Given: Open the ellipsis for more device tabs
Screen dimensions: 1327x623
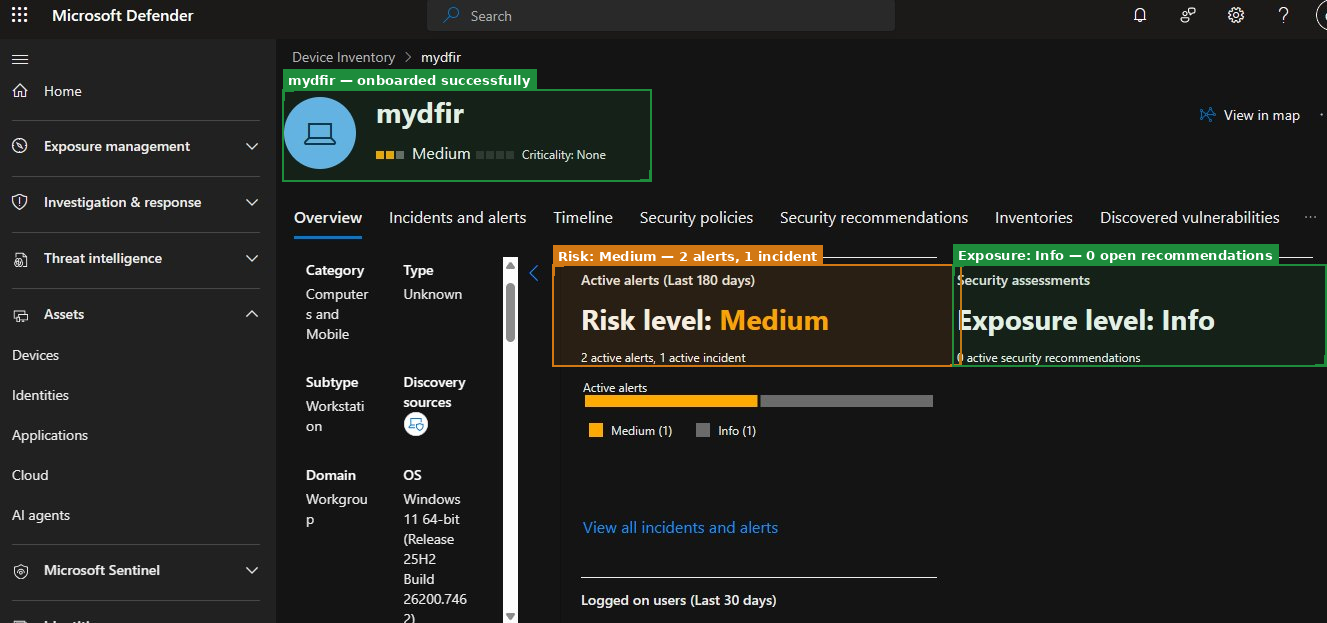Looking at the screenshot, I should [1311, 216].
